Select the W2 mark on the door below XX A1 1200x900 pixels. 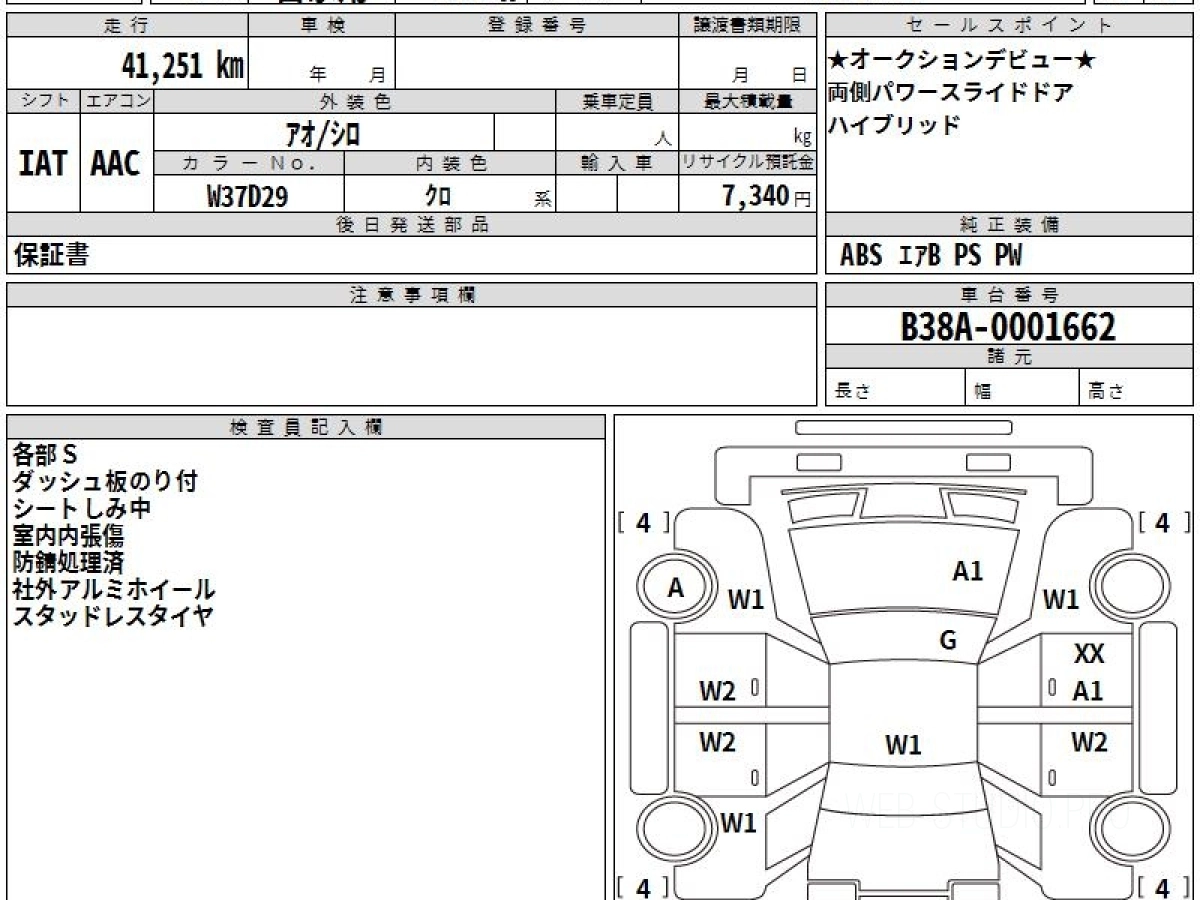[x=1089, y=742]
